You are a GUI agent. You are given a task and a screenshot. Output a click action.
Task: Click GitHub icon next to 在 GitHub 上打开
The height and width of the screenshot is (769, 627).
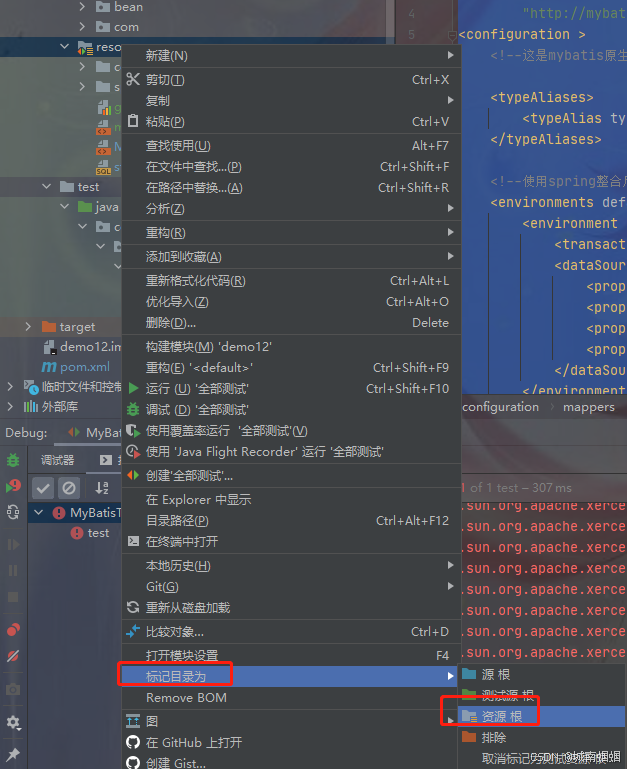tap(133, 742)
